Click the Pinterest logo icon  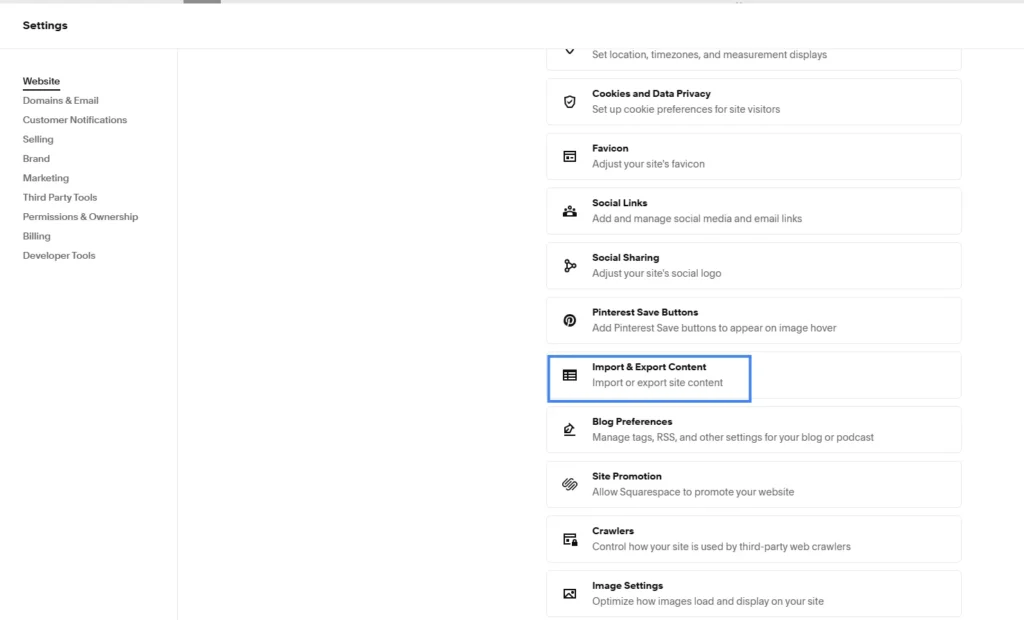[569, 320]
